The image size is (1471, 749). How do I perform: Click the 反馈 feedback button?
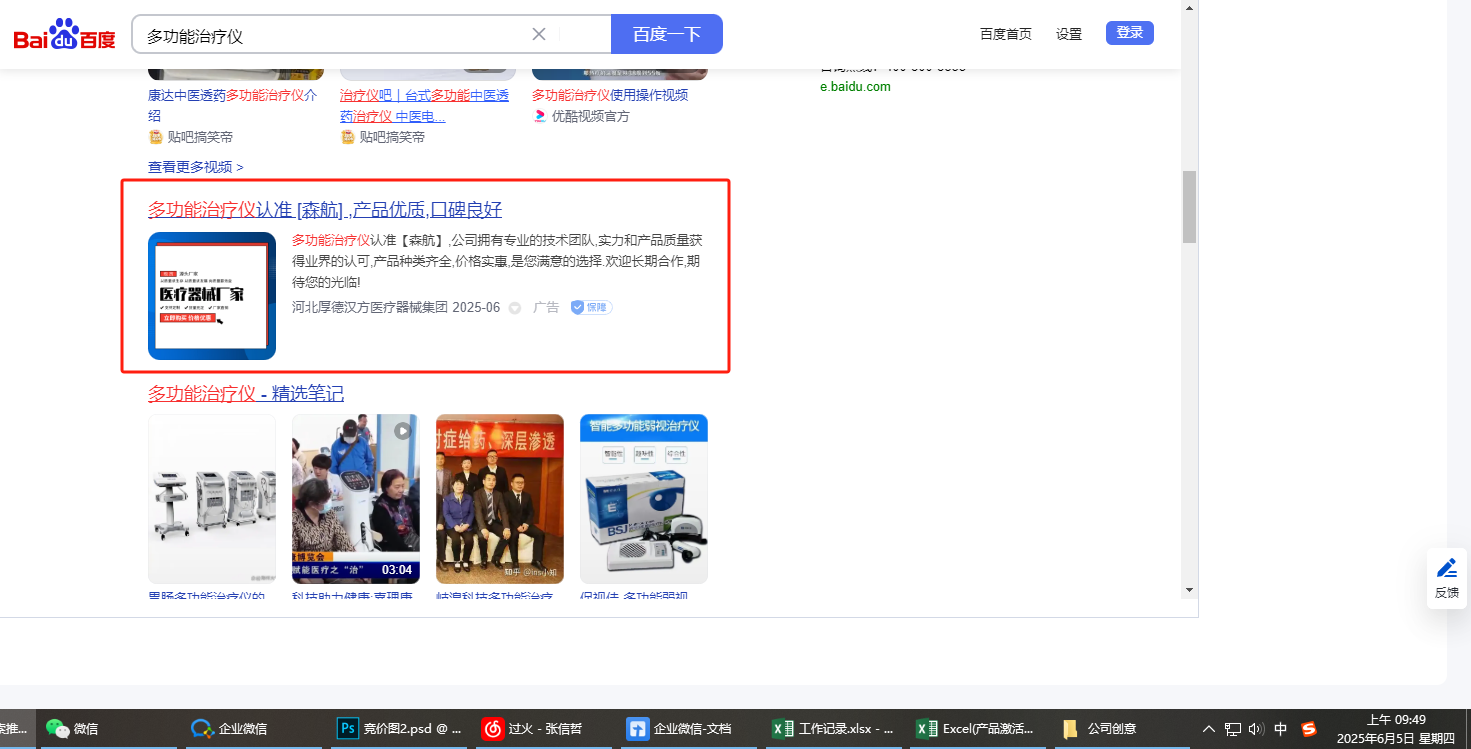pyautogui.click(x=1447, y=579)
